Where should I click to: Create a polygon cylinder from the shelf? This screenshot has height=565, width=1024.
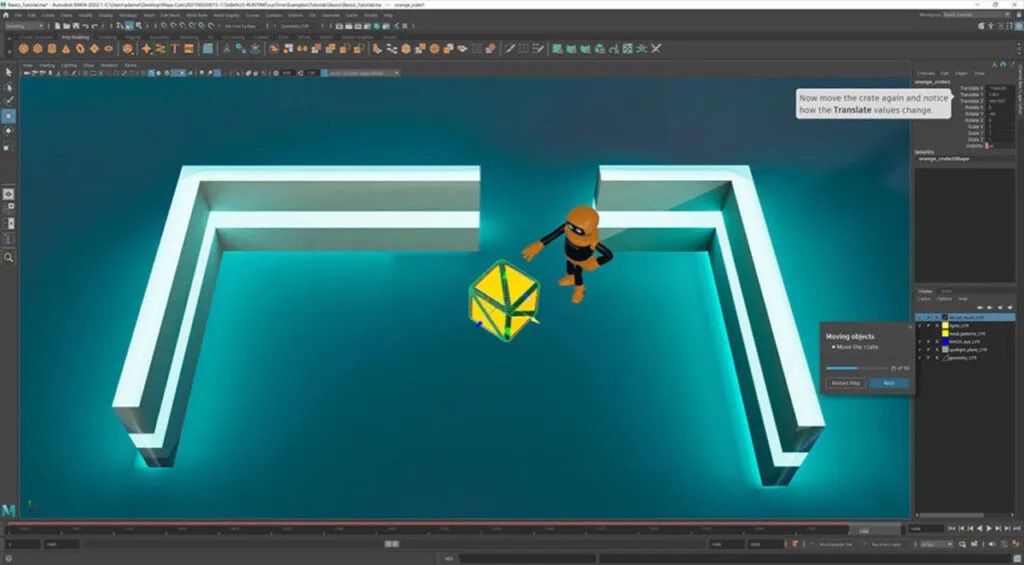click(x=52, y=48)
